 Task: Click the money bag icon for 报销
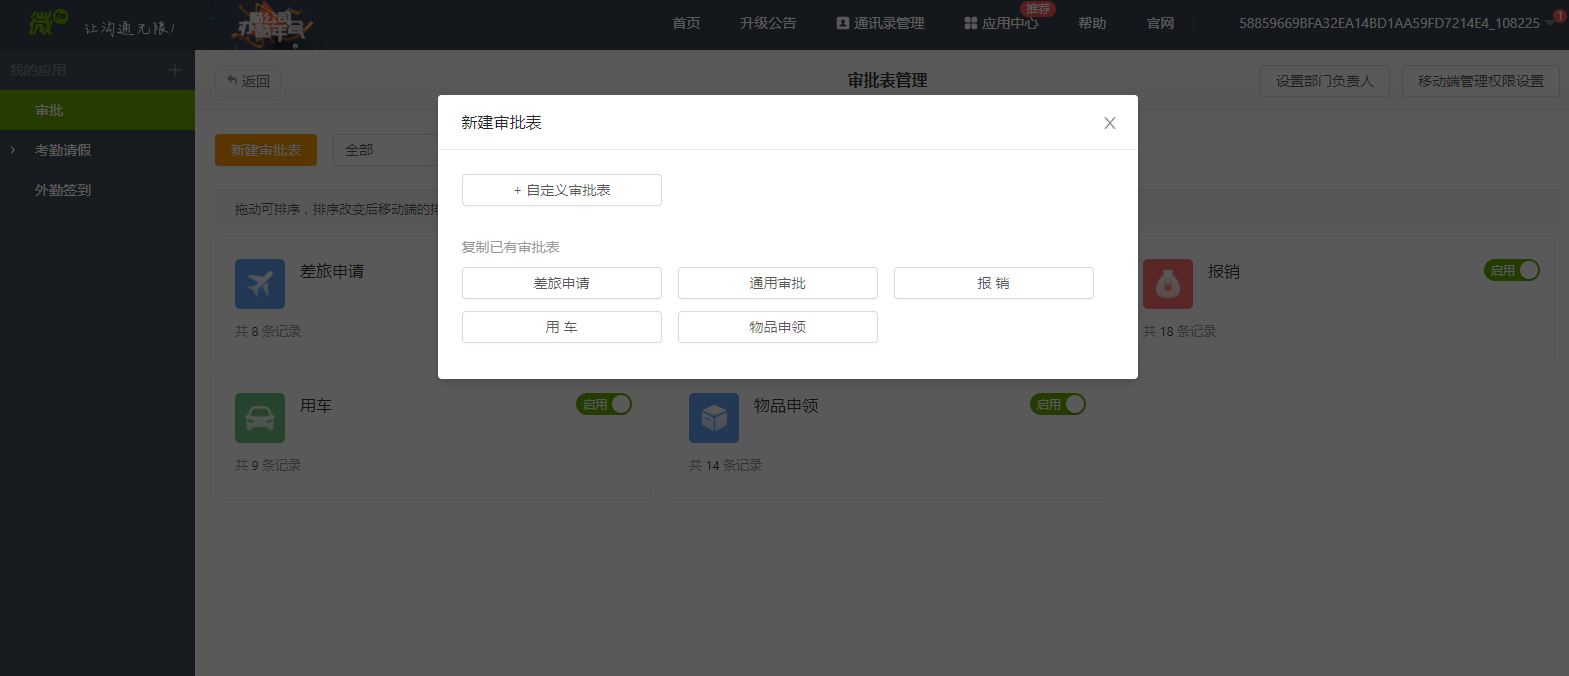(1168, 284)
